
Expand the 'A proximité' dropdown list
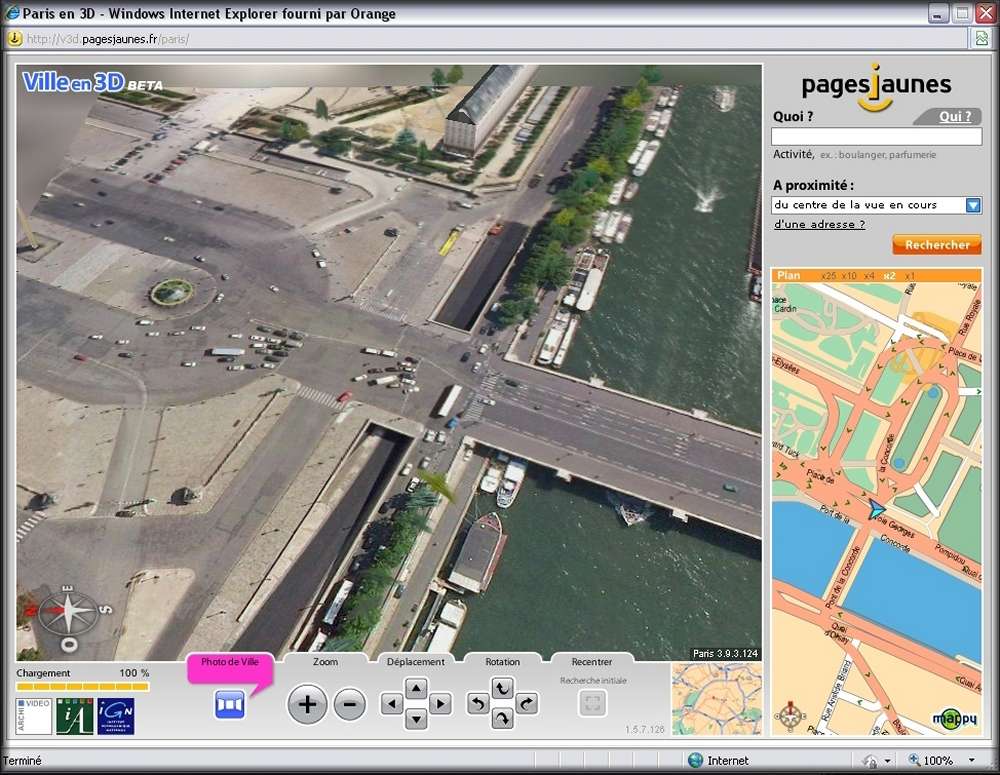pos(973,205)
